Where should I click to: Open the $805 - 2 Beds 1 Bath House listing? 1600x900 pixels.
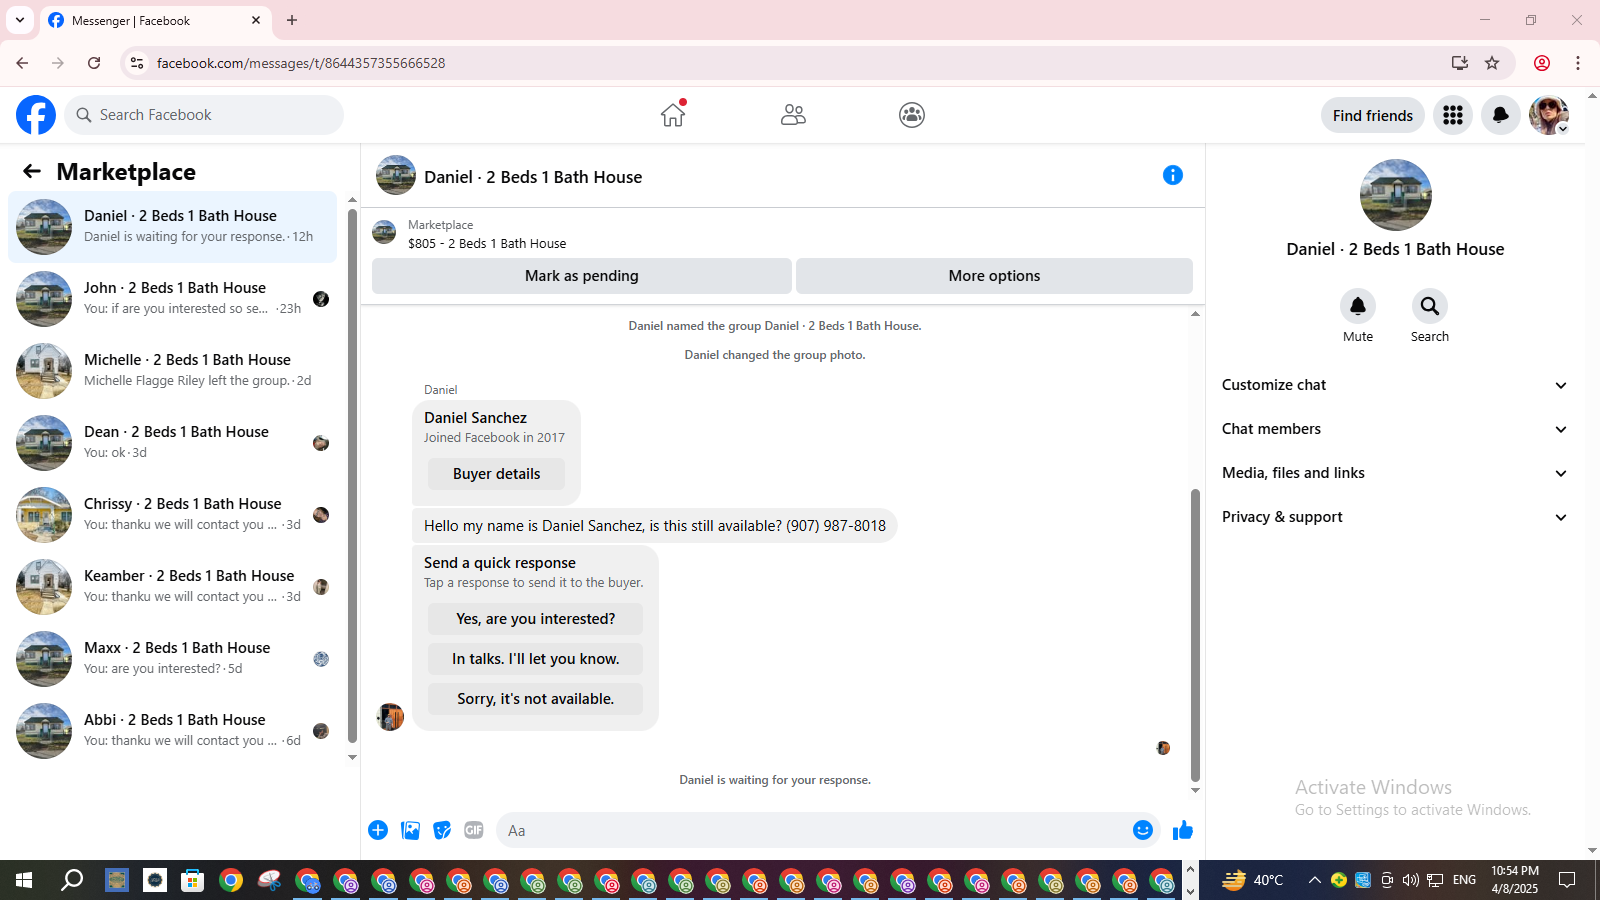click(x=487, y=243)
